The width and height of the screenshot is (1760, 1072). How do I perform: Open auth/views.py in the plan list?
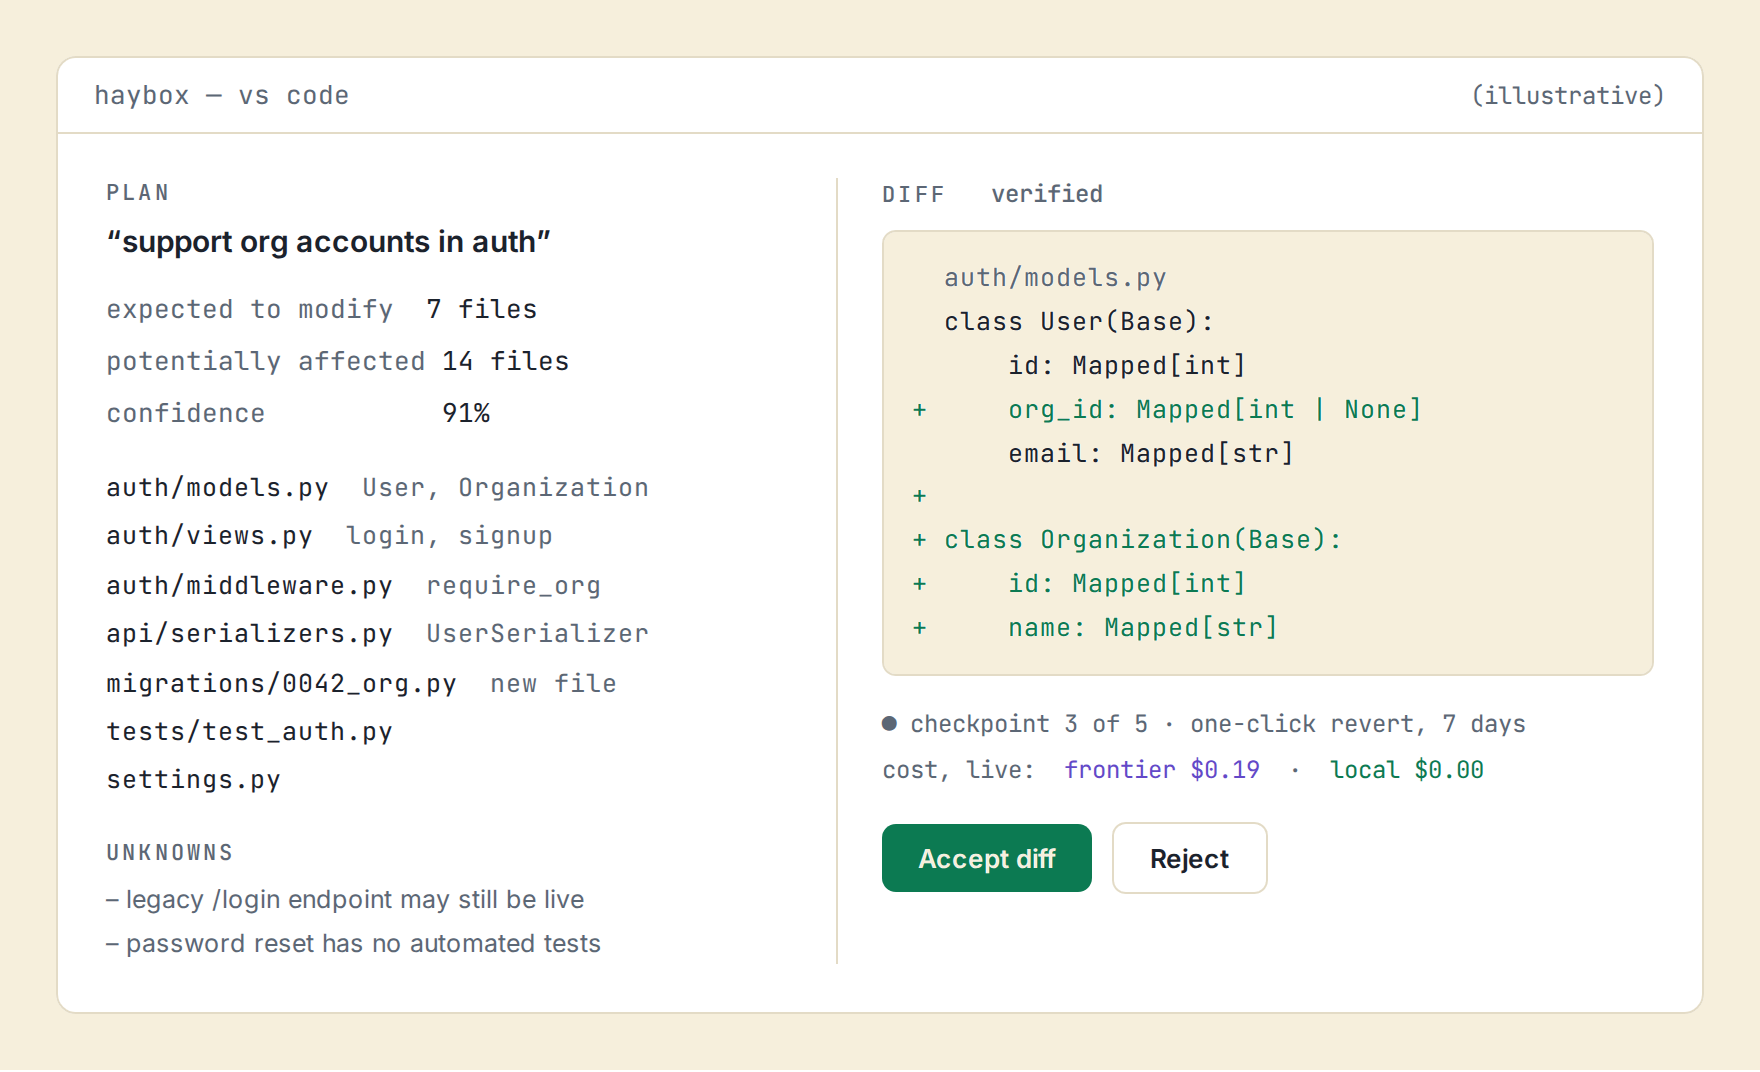click(x=209, y=536)
